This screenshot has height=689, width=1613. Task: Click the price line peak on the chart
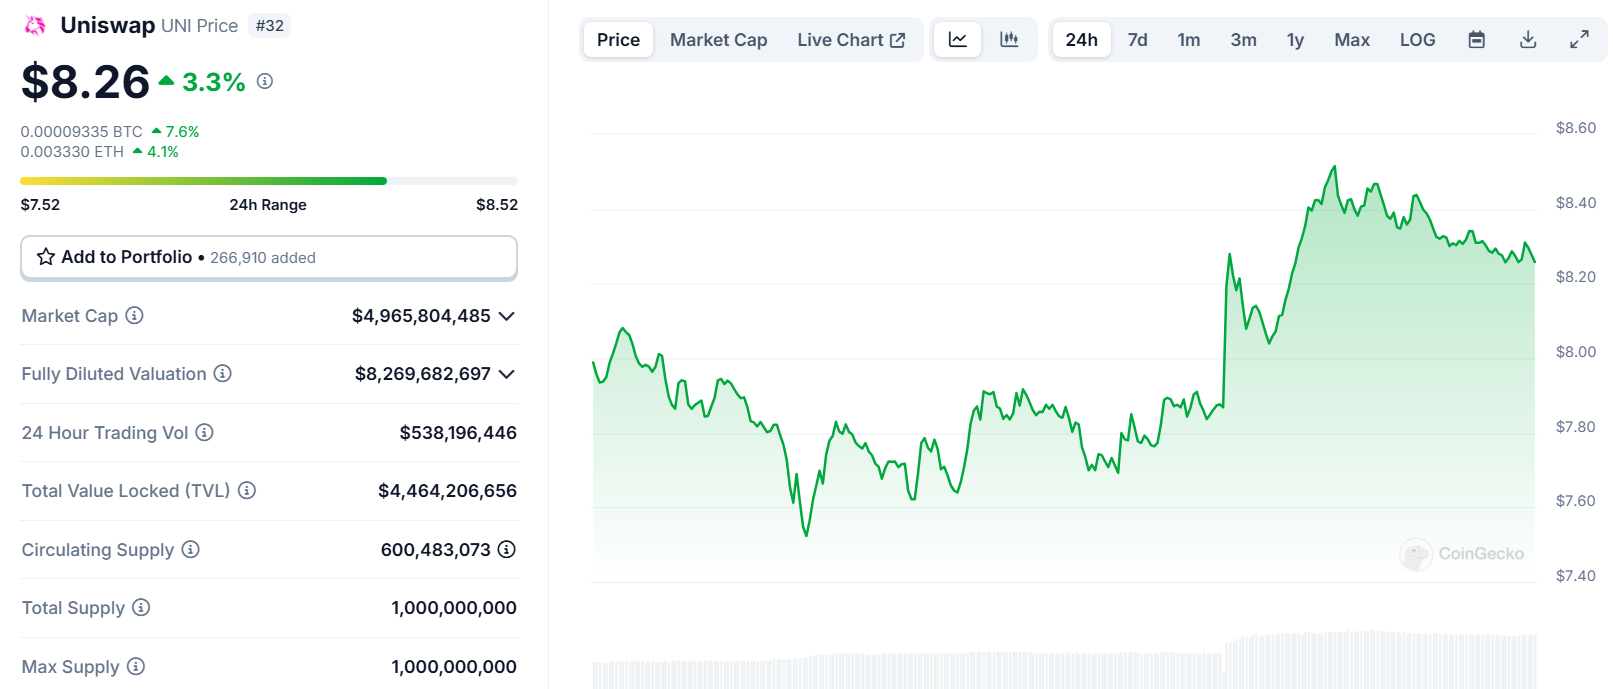1334,168
